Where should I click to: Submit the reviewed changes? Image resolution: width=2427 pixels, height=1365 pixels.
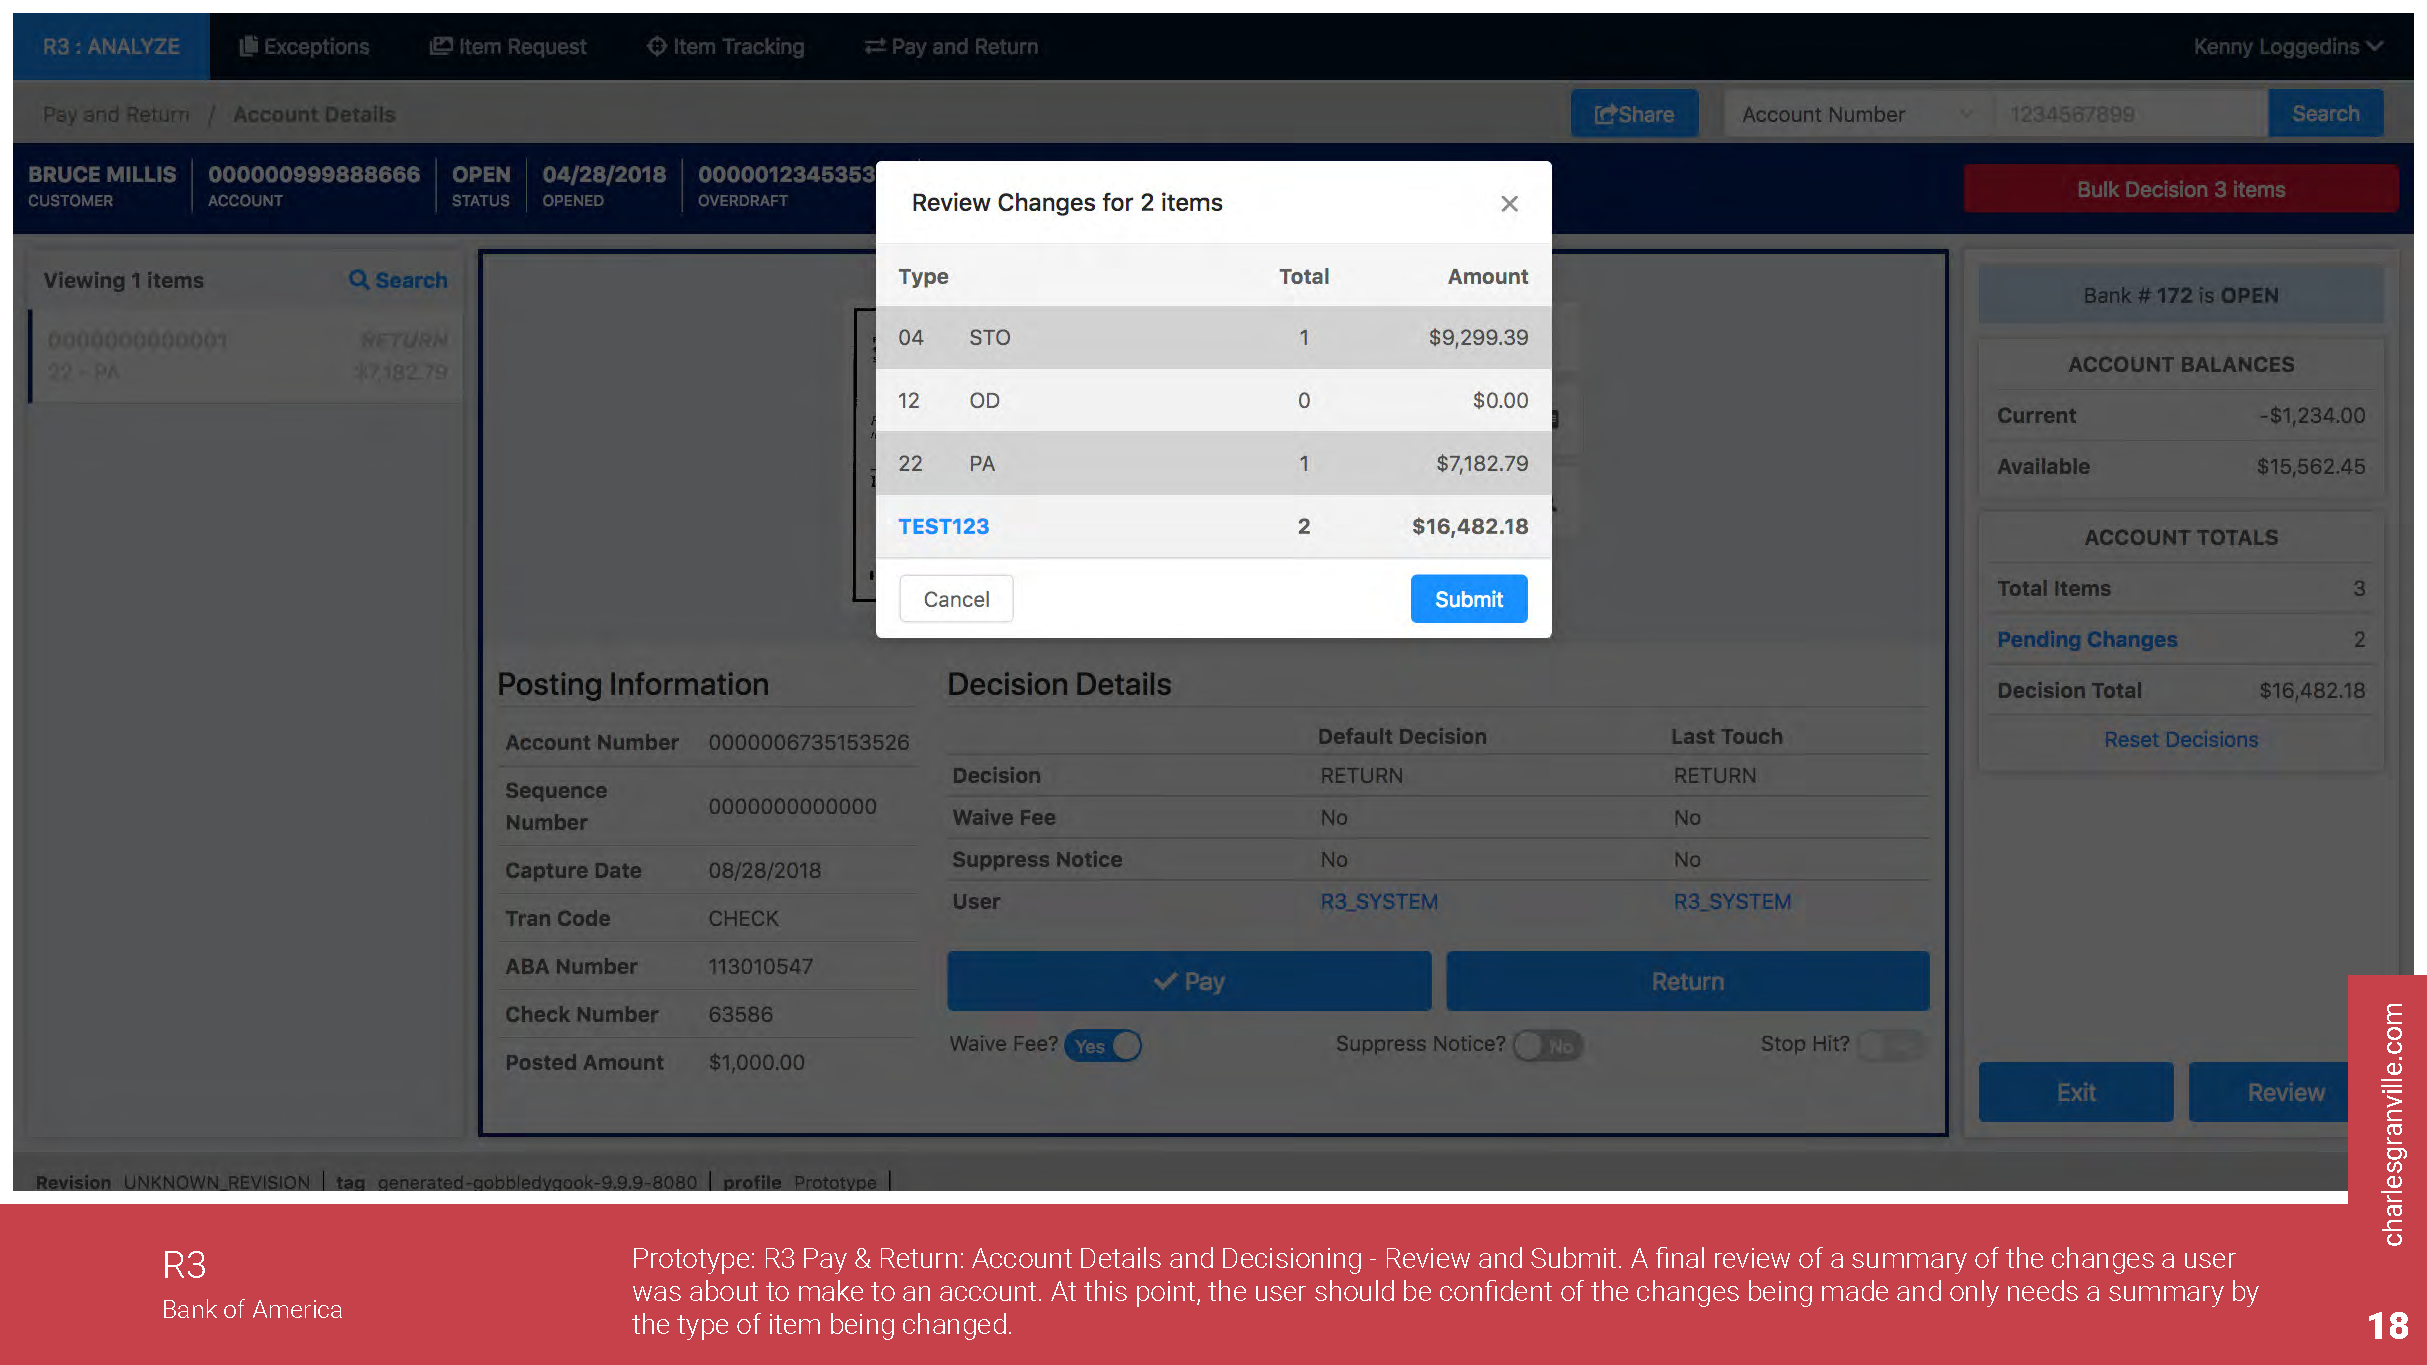coord(1468,599)
